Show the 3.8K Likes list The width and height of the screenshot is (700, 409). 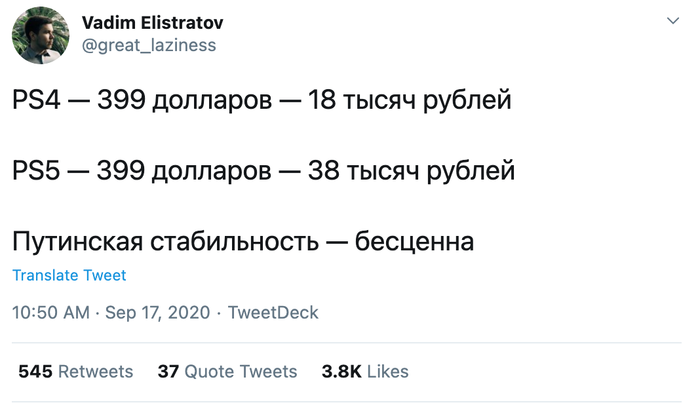coord(364,371)
